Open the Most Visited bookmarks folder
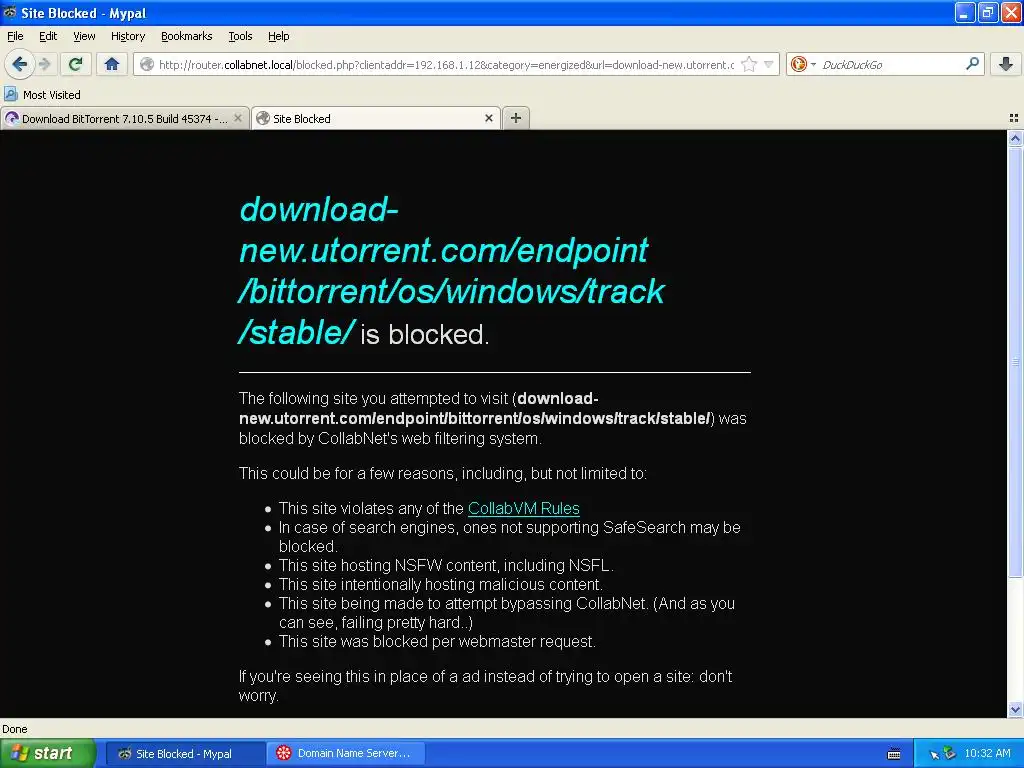 click(42, 95)
